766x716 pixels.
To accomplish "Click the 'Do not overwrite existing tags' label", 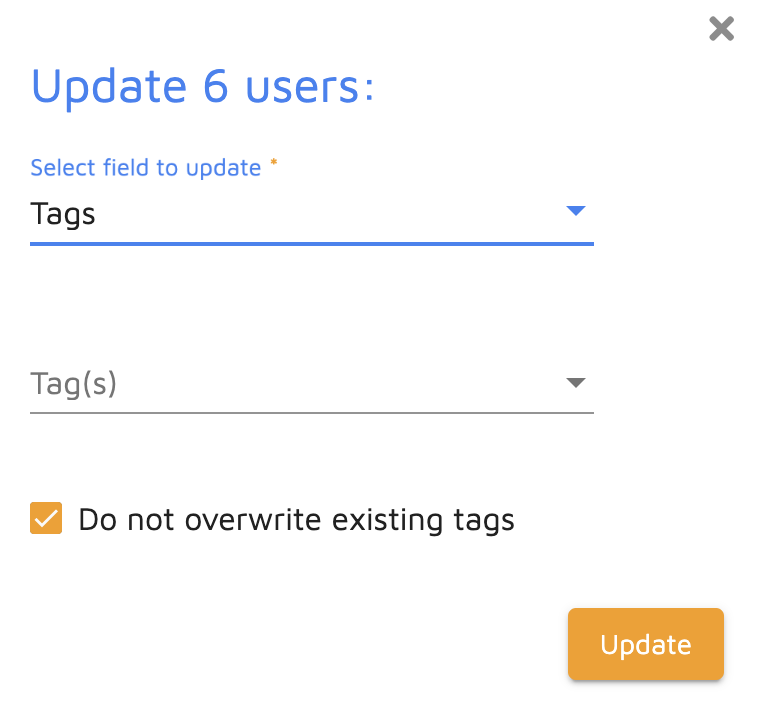I will tap(296, 520).
